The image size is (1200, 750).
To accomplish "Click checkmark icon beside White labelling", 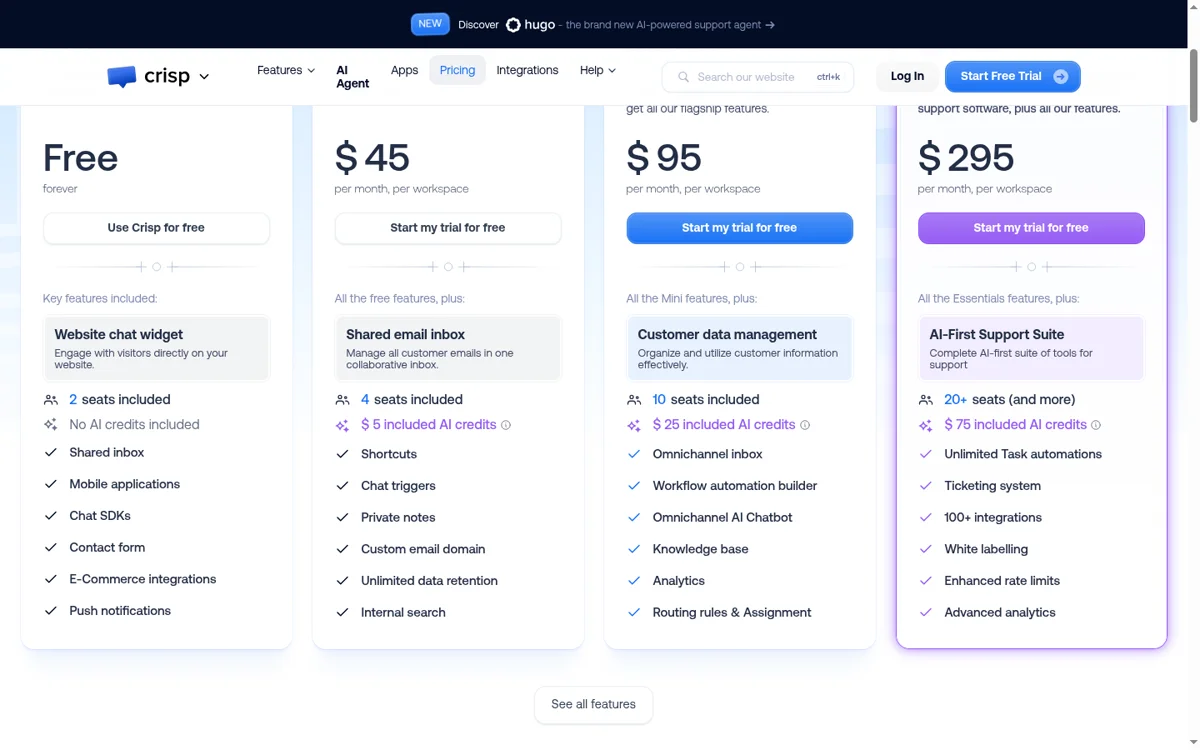I will click(x=926, y=549).
